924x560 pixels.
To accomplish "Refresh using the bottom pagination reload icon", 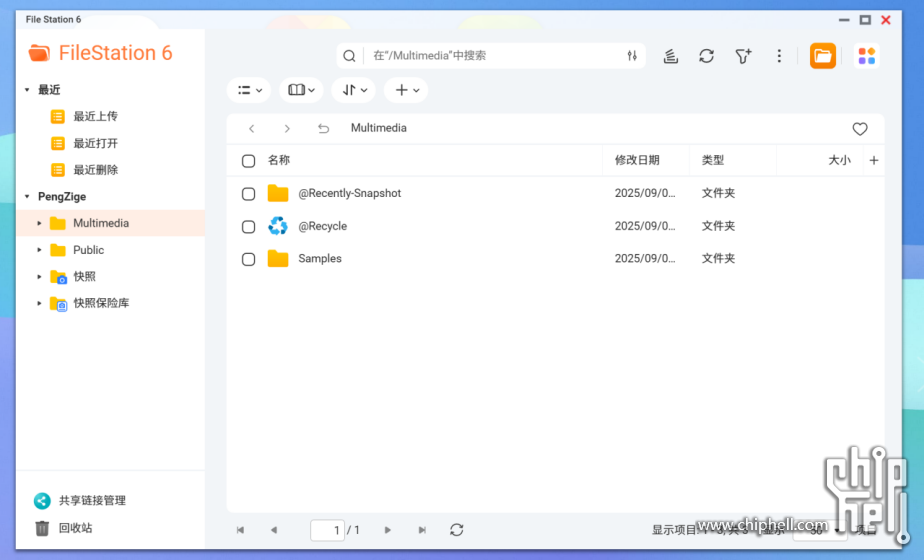I will pyautogui.click(x=457, y=530).
